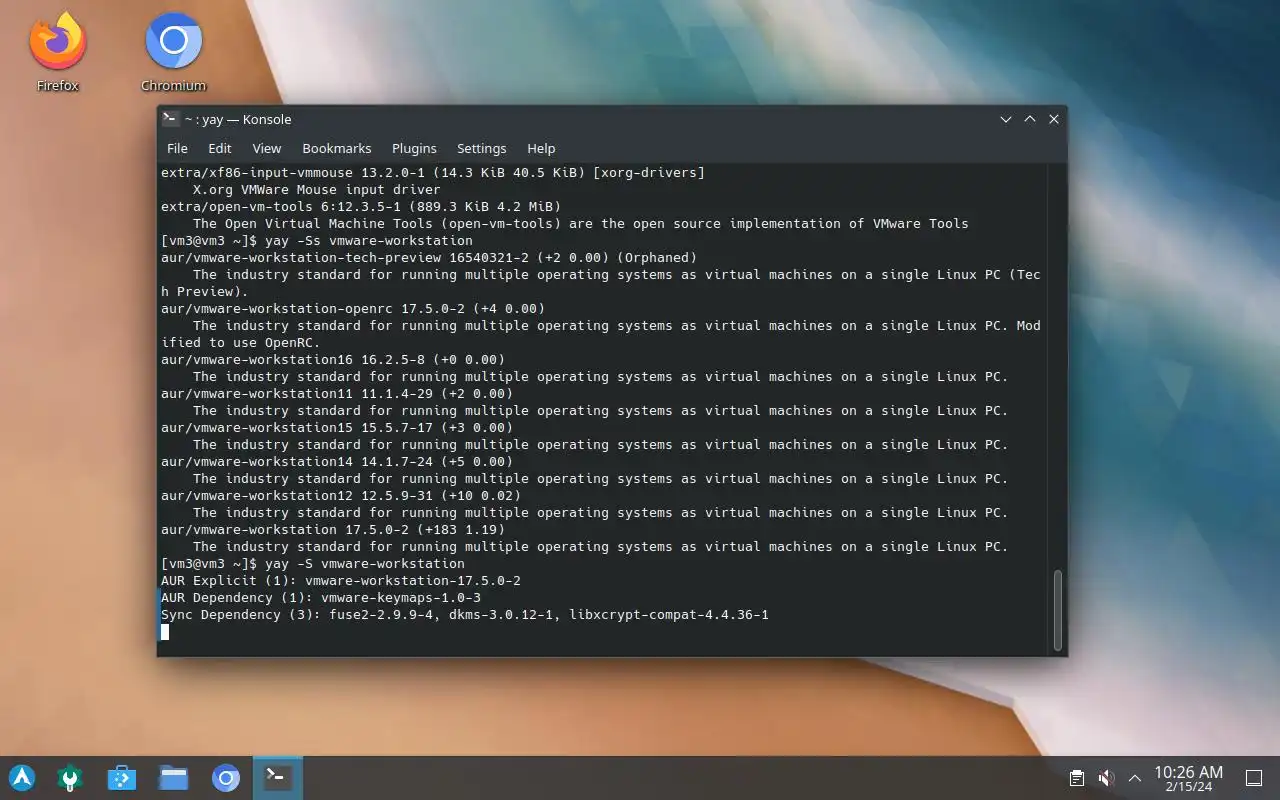Screen dimensions: 1280x800
Task: Click the text "extra/open-vm-tools 6:12.3.5-1"
Action: click(281, 206)
